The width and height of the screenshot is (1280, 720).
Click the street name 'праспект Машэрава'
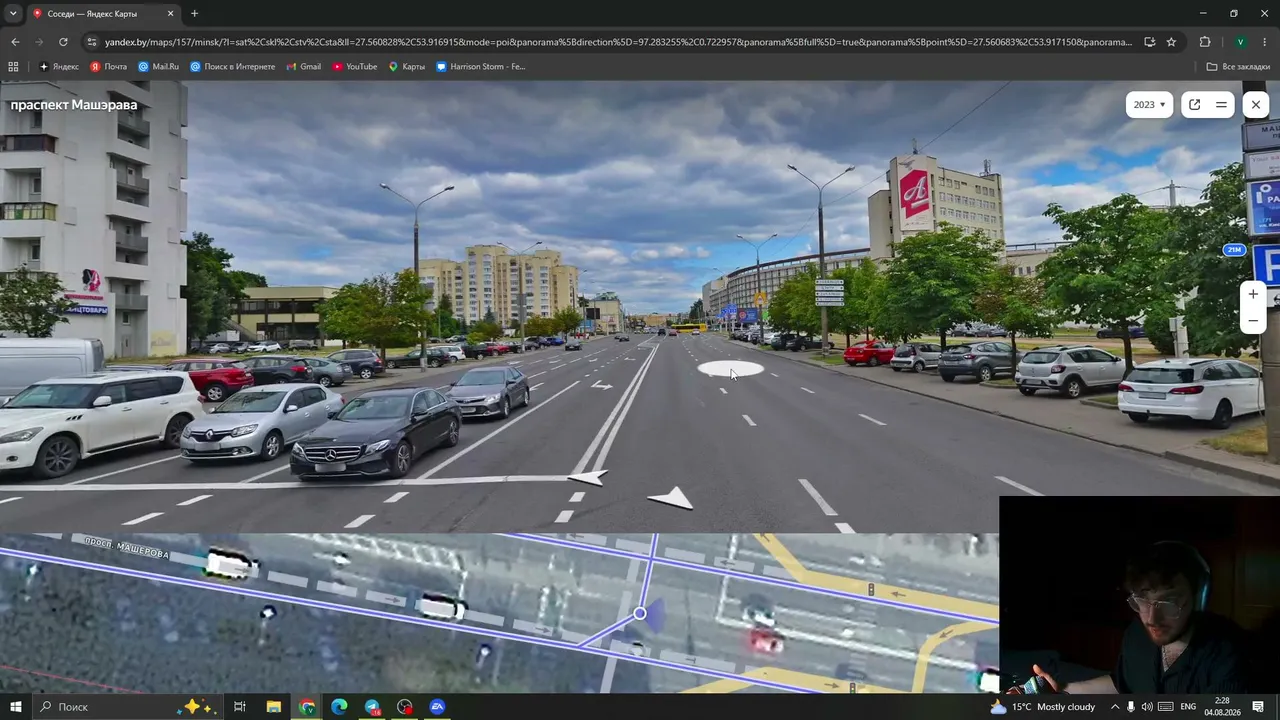click(74, 105)
